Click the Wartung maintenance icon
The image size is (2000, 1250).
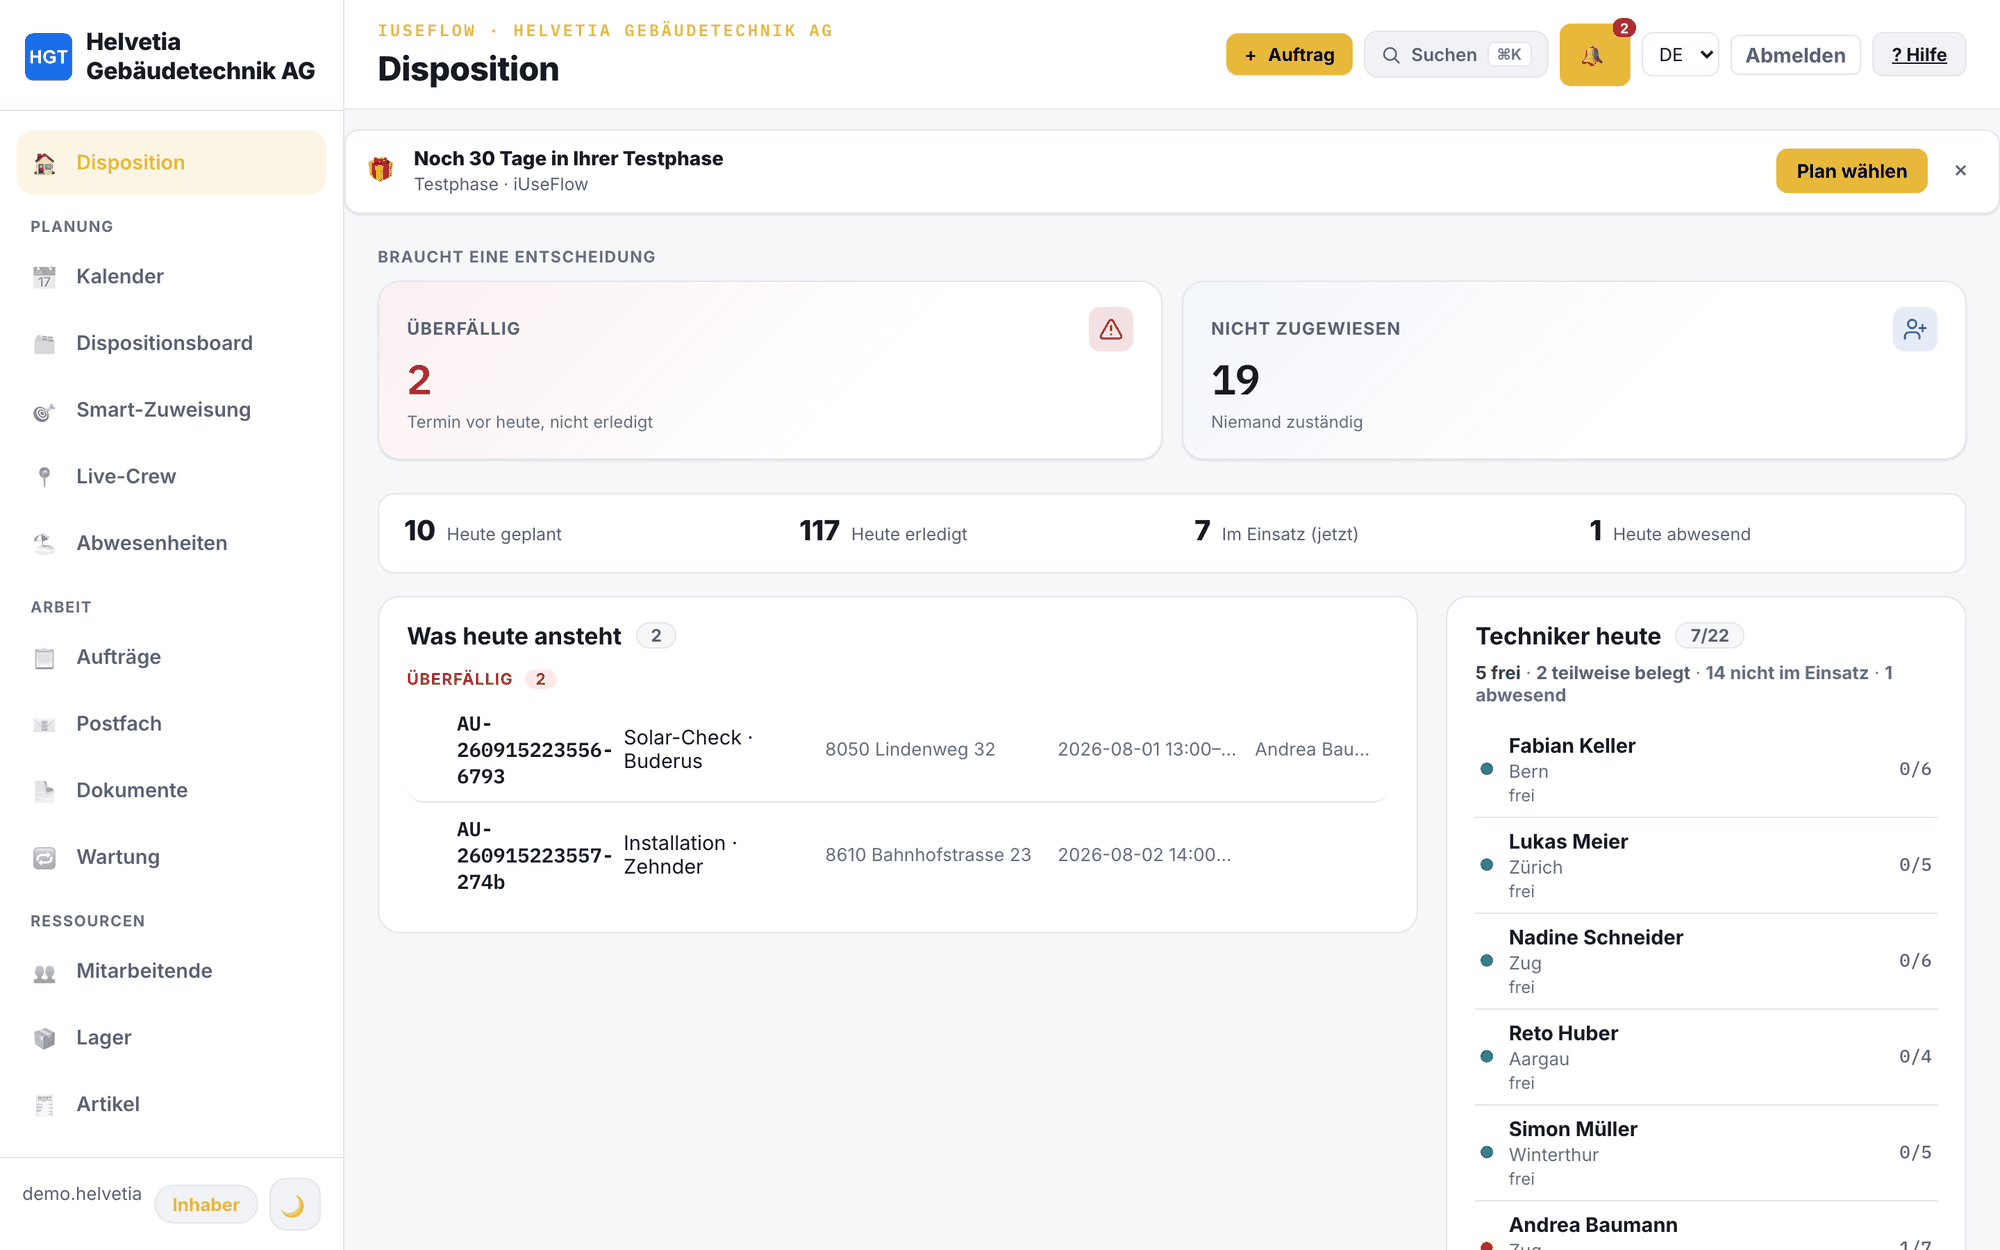pyautogui.click(x=45, y=857)
